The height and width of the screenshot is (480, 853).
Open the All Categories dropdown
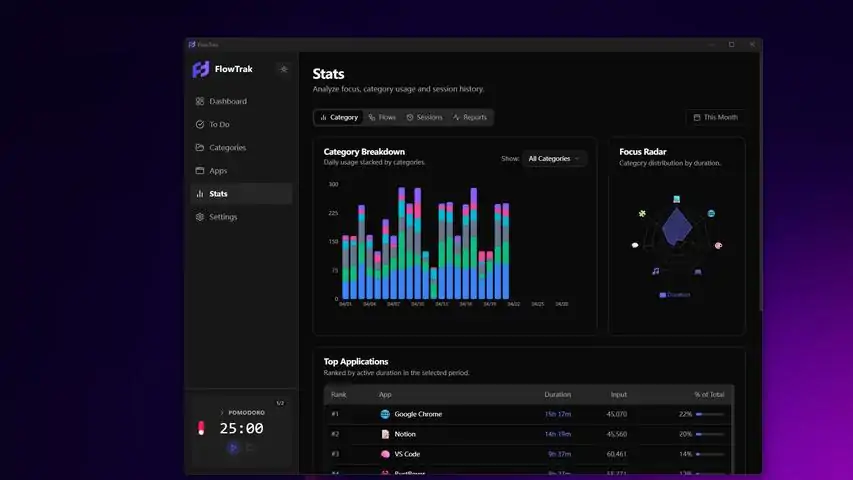point(554,159)
